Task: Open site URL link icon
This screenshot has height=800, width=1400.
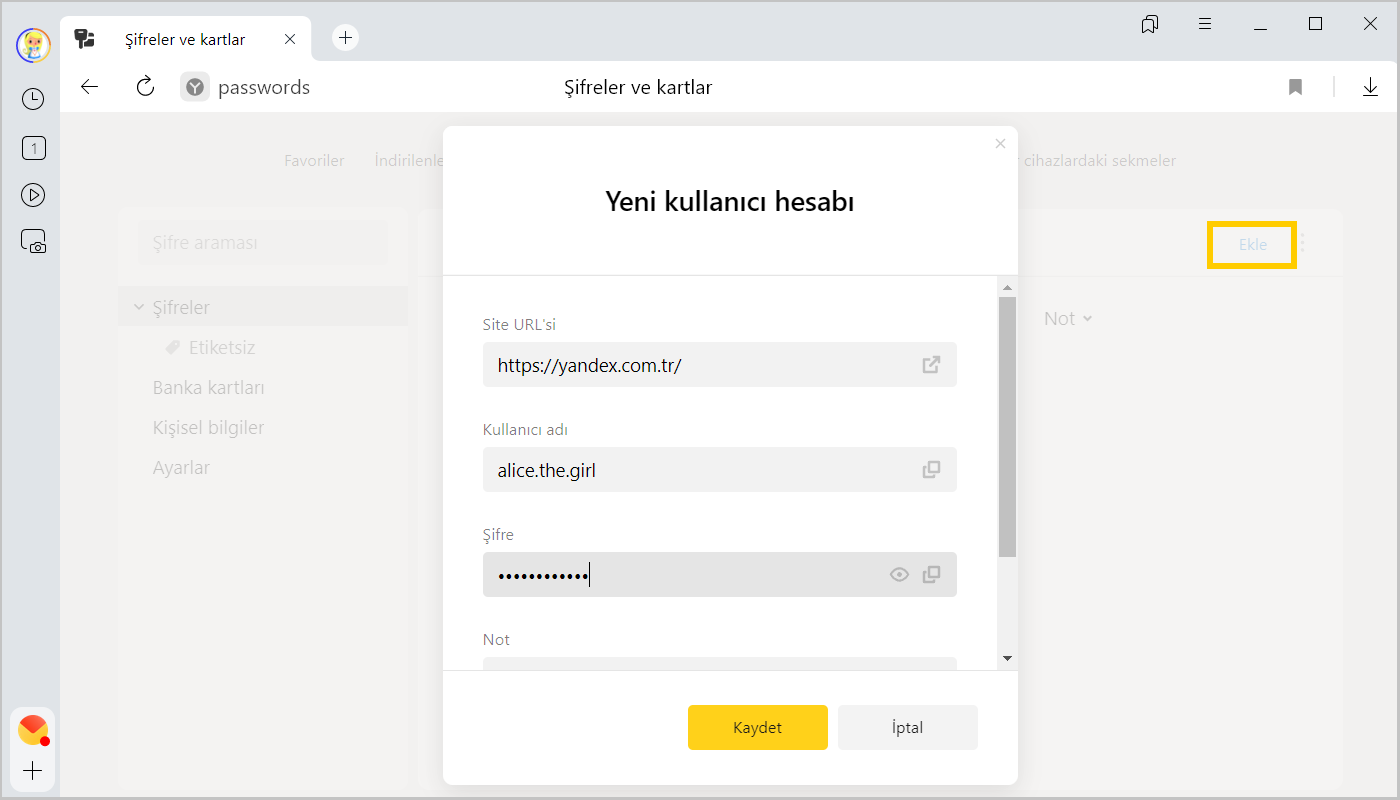Action: pos(931,365)
